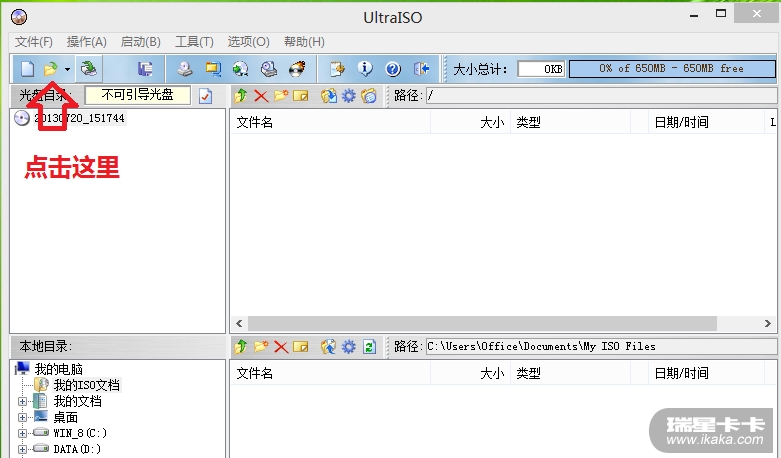Sort the disc pane by the 文件名 column
This screenshot has height=458, width=781.
tap(330, 122)
